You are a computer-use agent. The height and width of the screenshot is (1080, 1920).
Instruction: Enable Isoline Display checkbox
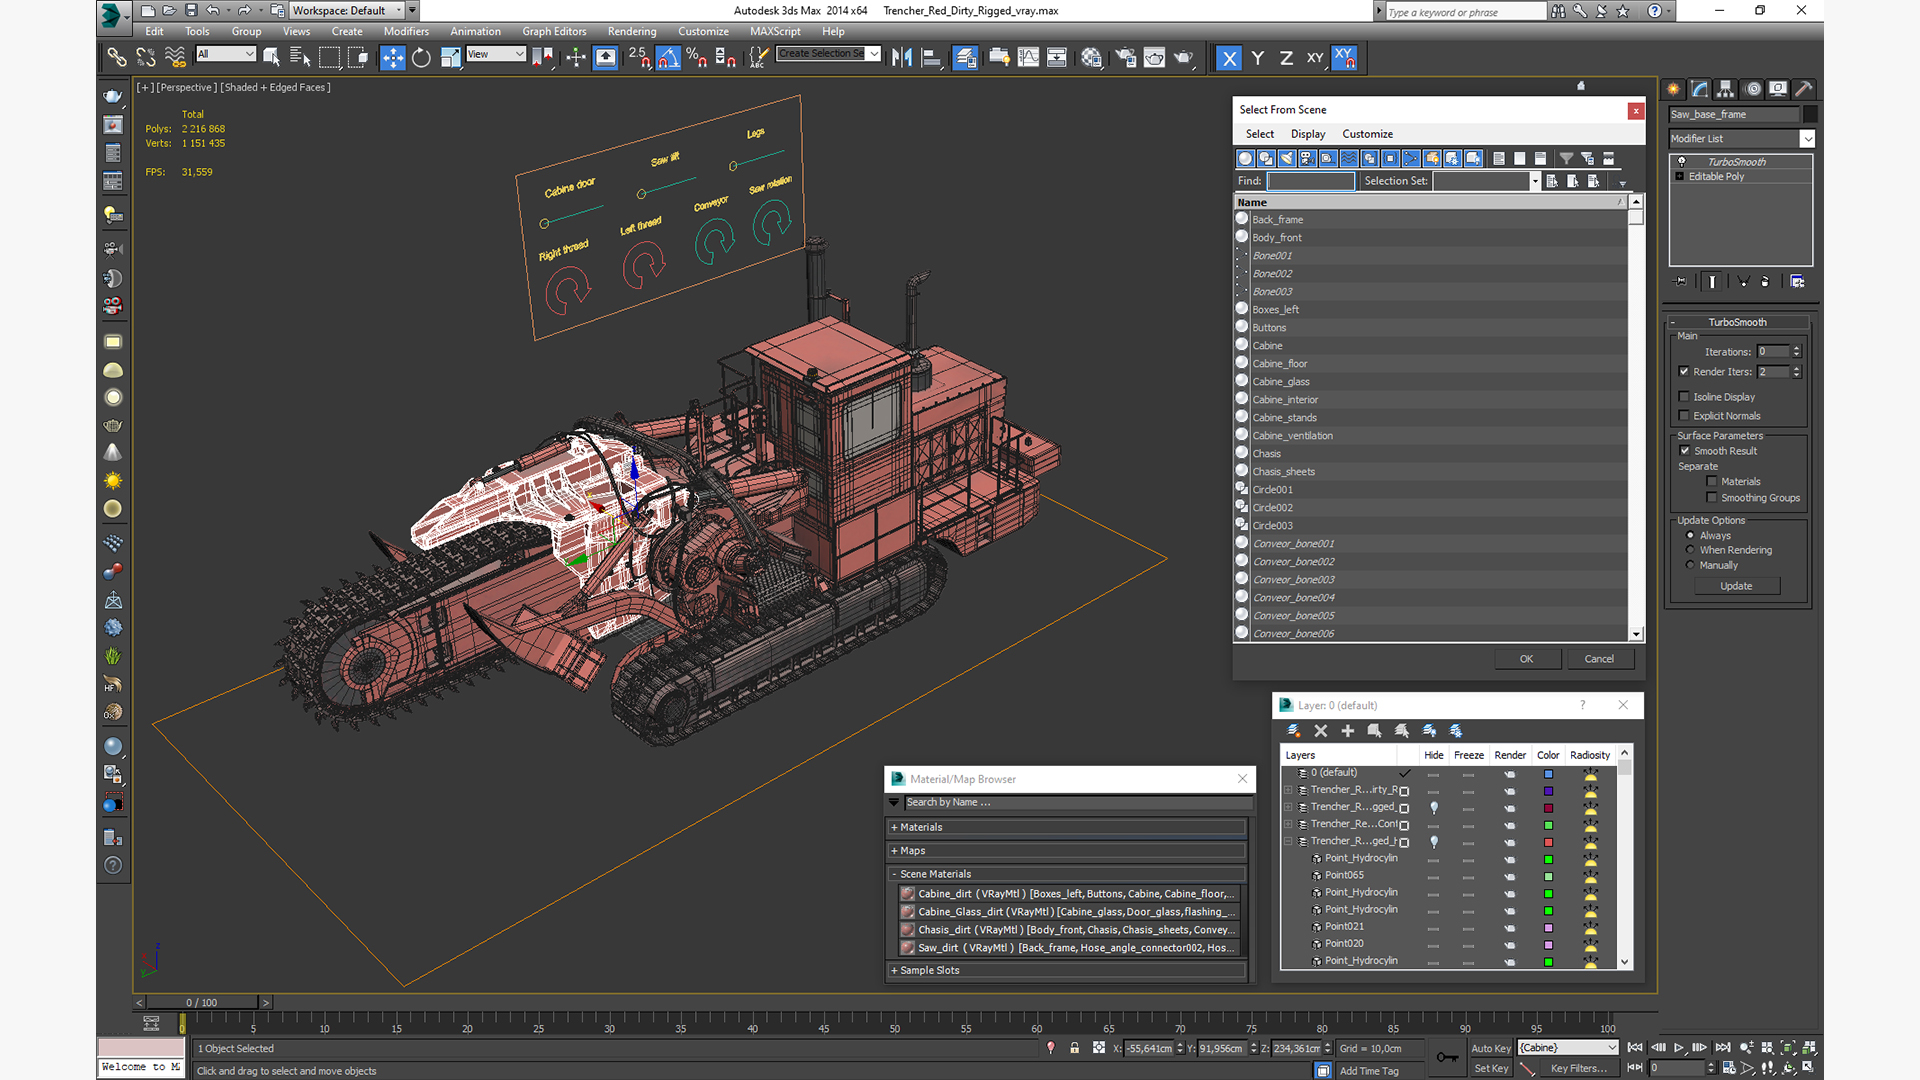[1684, 397]
